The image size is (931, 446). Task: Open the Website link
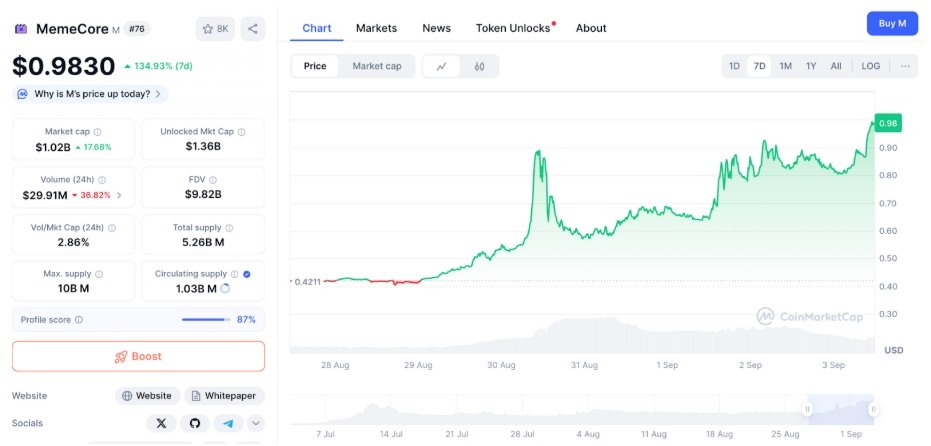click(x=147, y=396)
